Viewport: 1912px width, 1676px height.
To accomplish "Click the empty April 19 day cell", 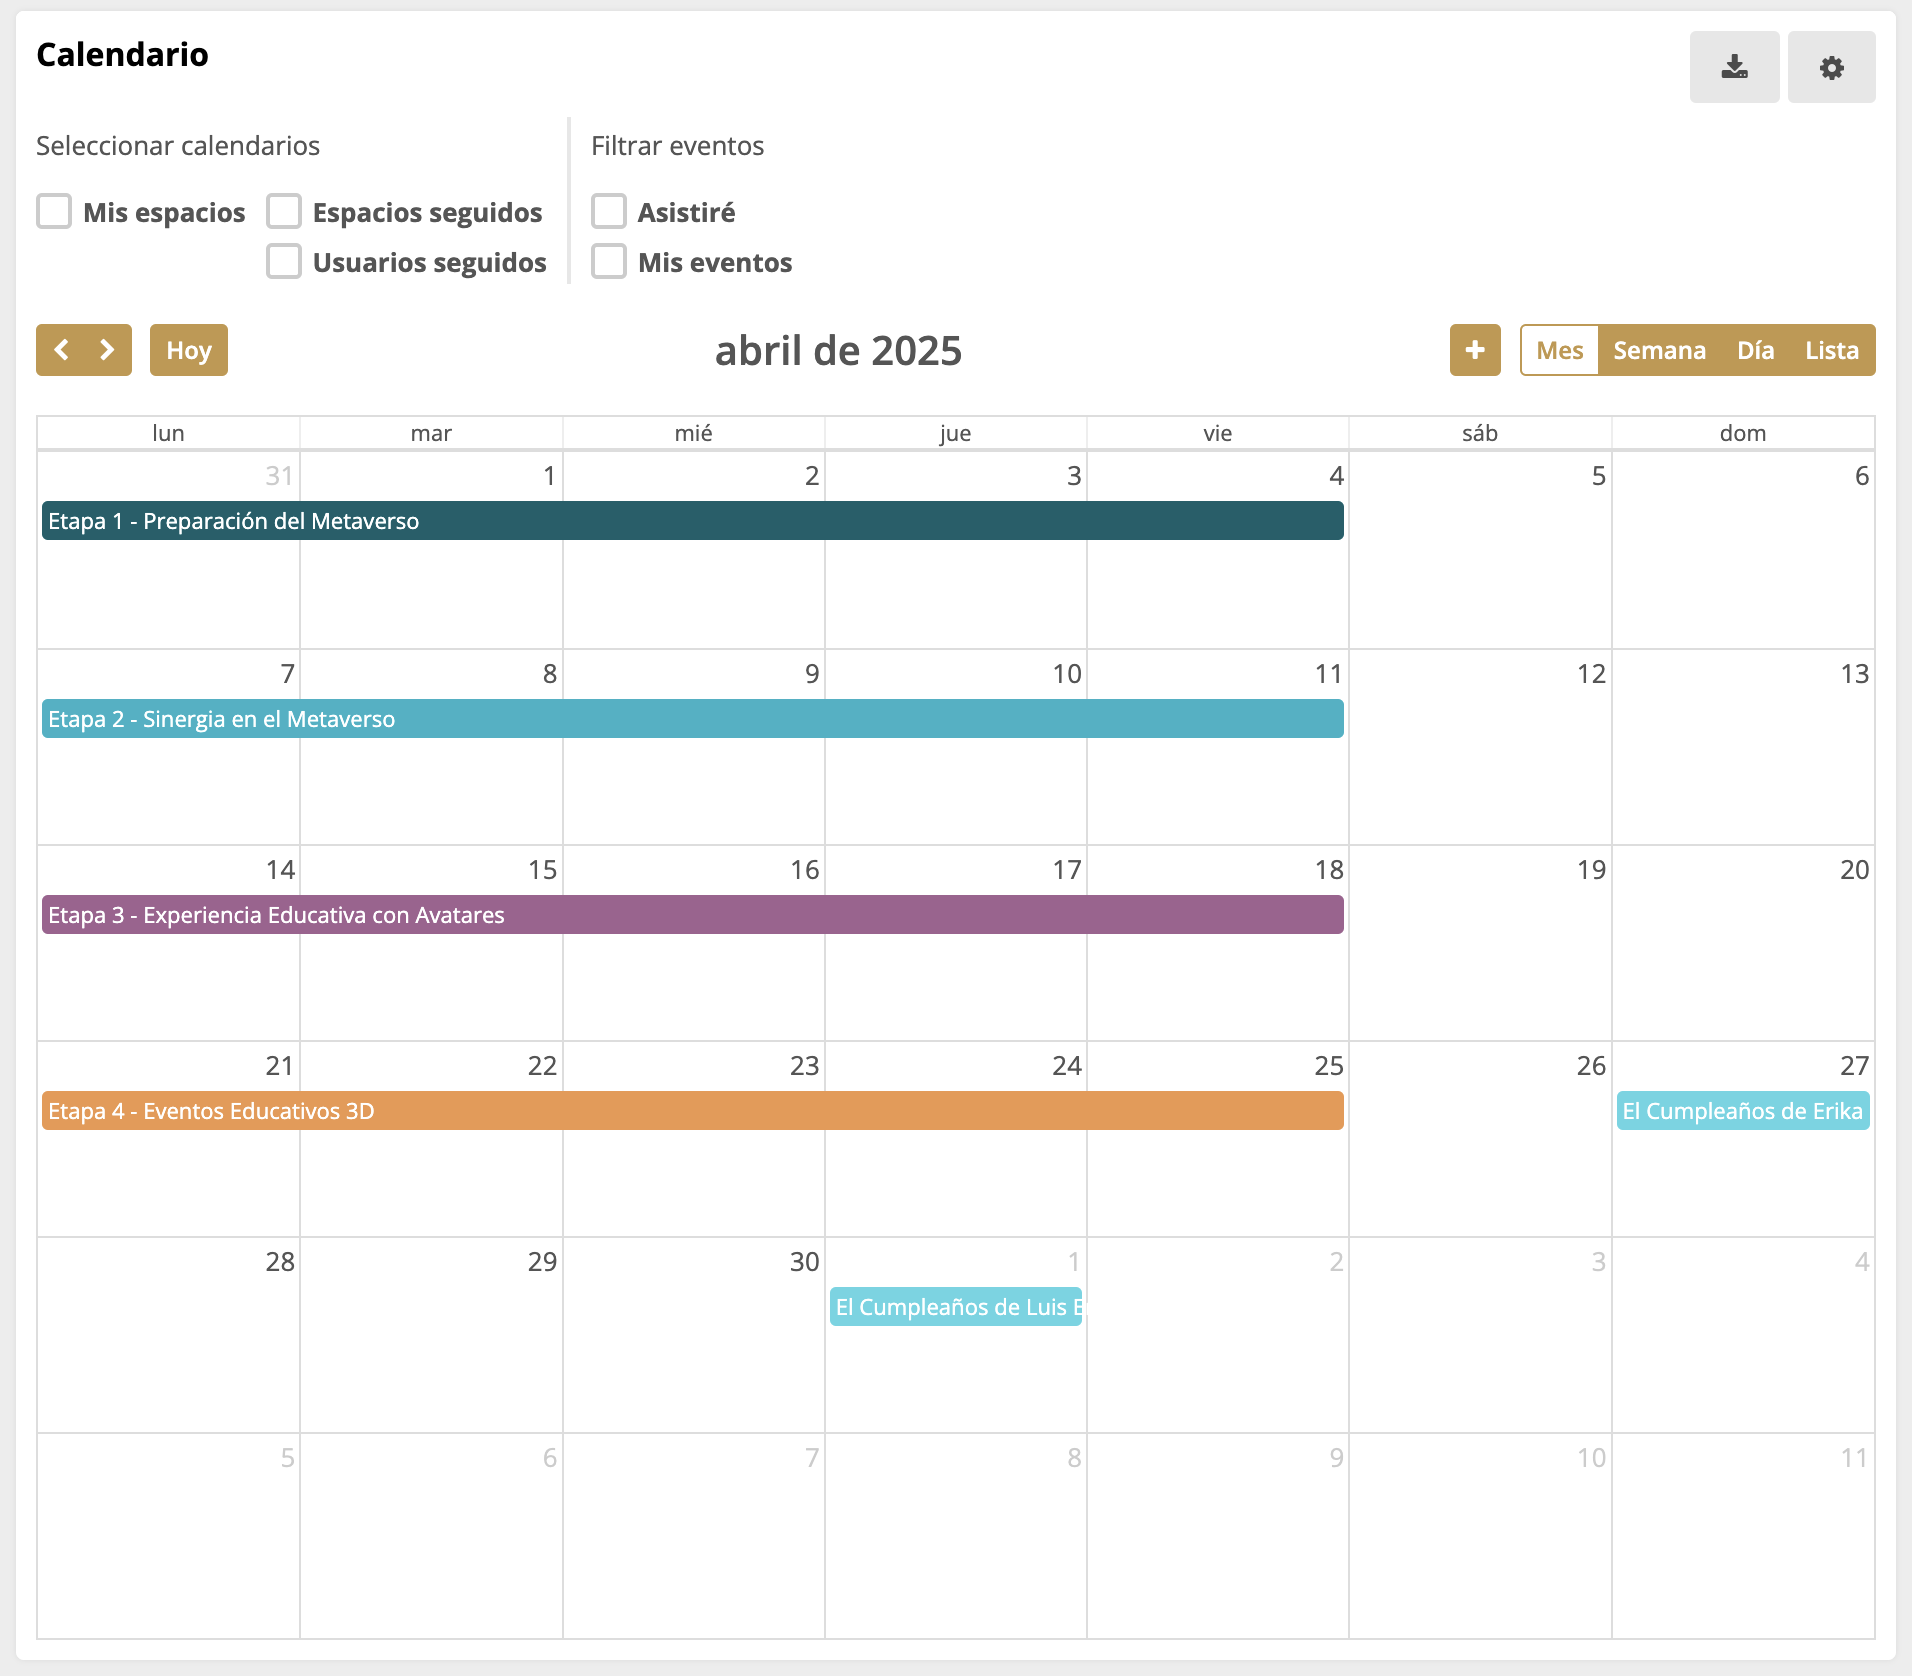I will [1480, 960].
